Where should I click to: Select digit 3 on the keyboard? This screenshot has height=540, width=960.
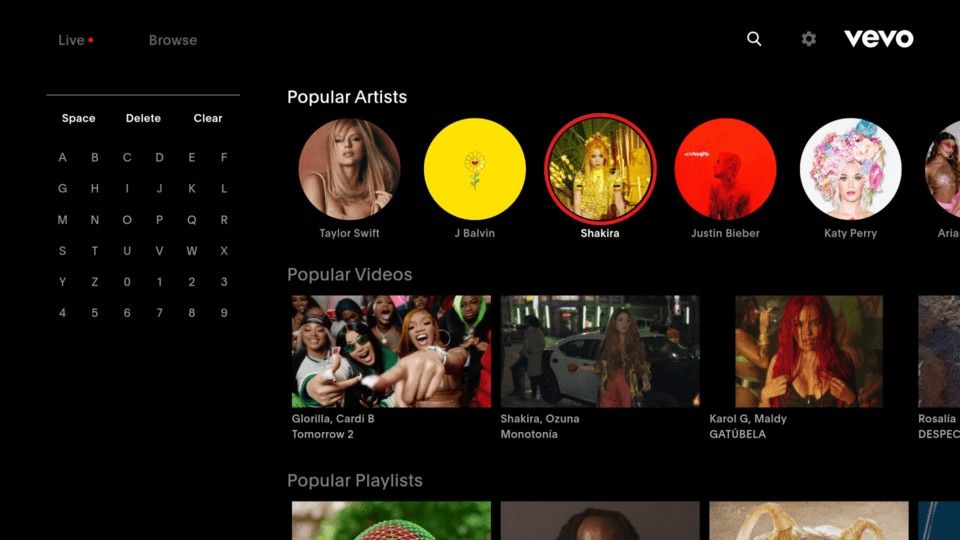coord(224,282)
